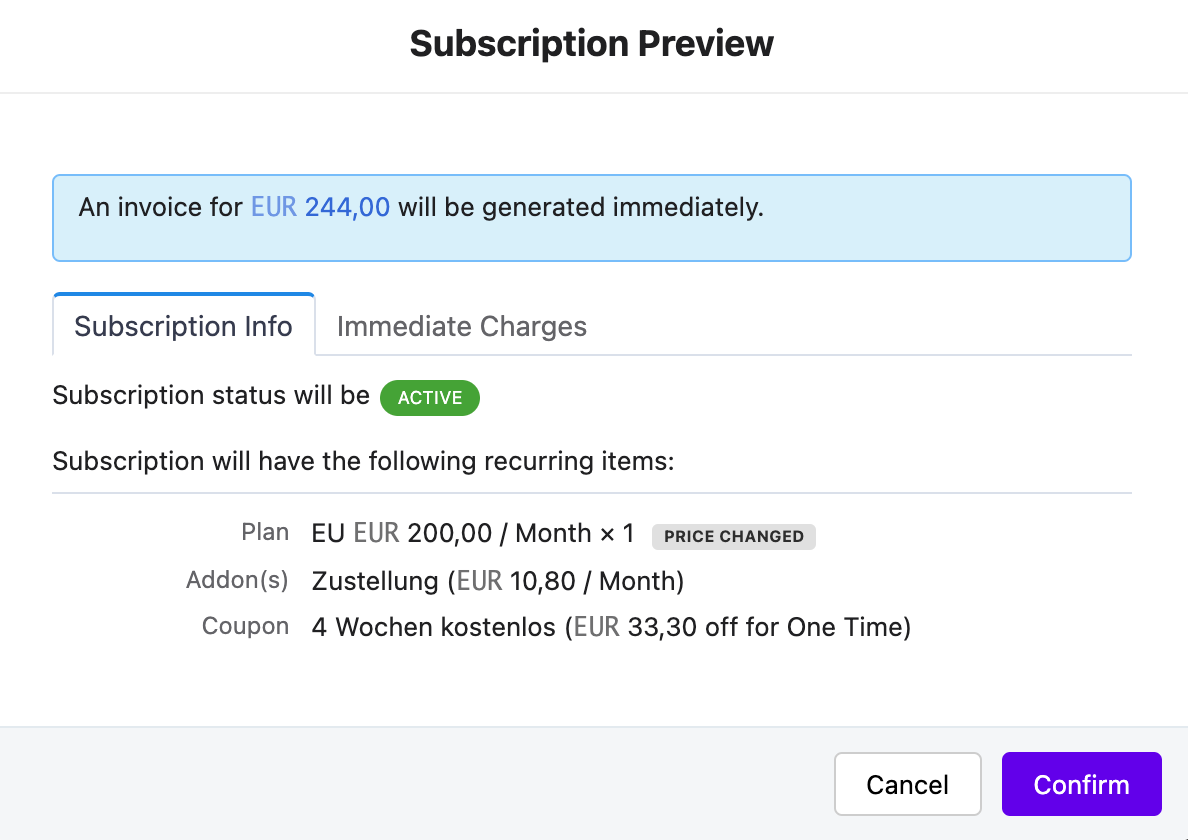Click the Zustellung addon entry
This screenshot has height=840, width=1188.
click(x=498, y=581)
